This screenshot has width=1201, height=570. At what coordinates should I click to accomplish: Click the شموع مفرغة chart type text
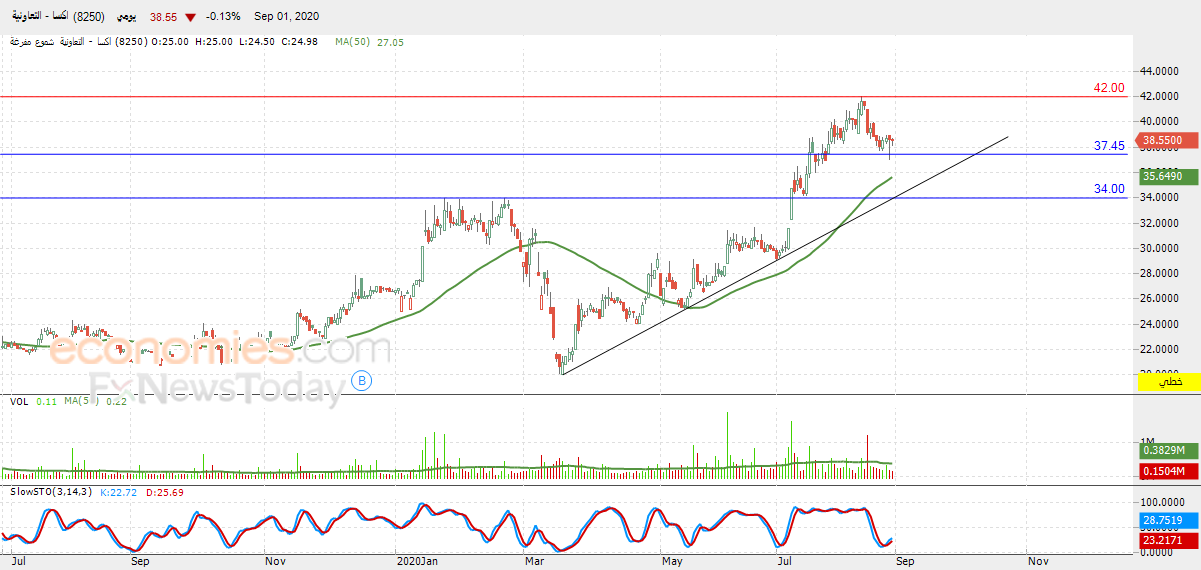click(x=33, y=42)
